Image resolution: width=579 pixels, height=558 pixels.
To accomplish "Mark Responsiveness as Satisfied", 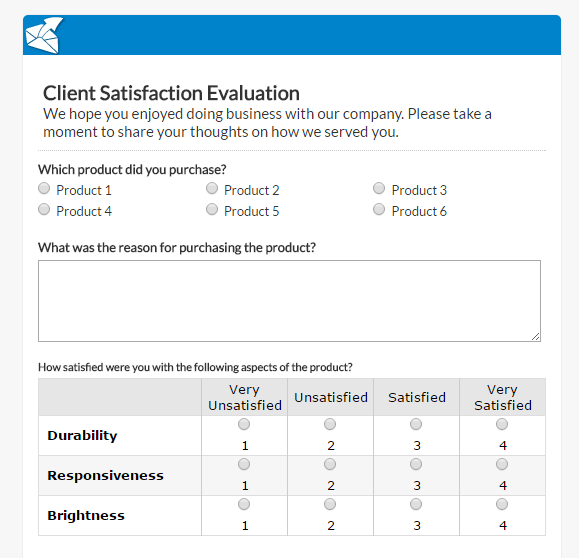I will click(x=416, y=464).
